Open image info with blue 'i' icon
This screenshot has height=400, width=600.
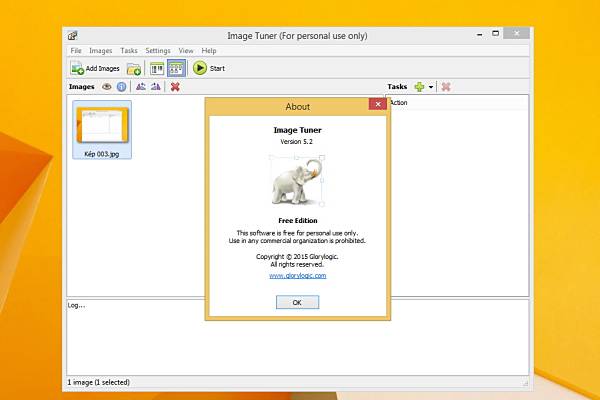(x=121, y=87)
